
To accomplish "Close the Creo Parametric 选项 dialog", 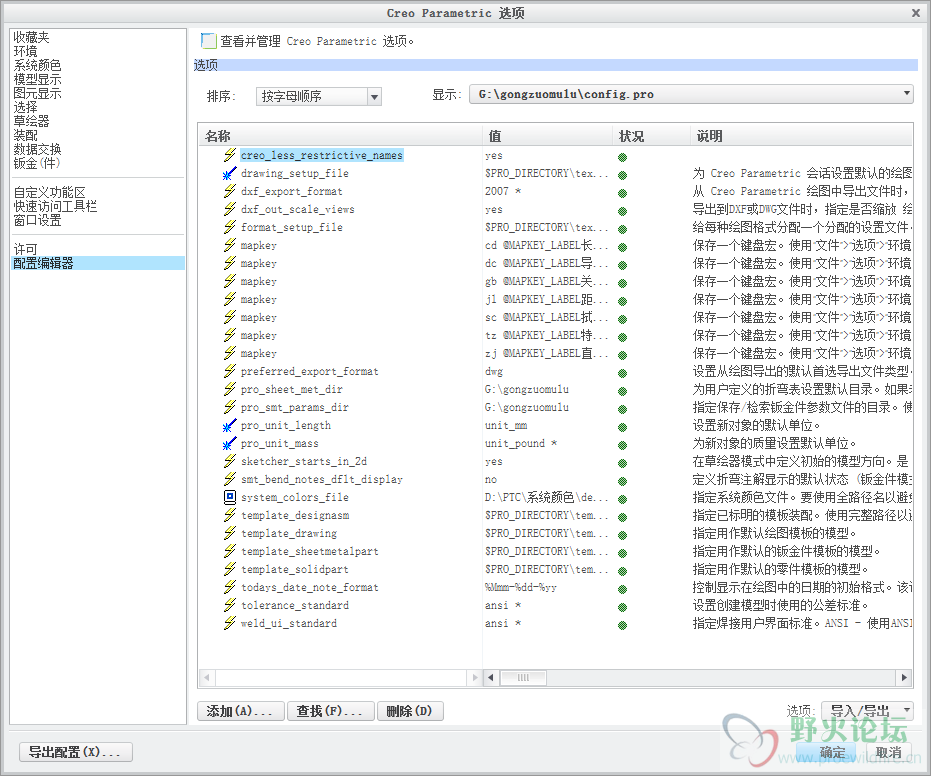I will 916,12.
